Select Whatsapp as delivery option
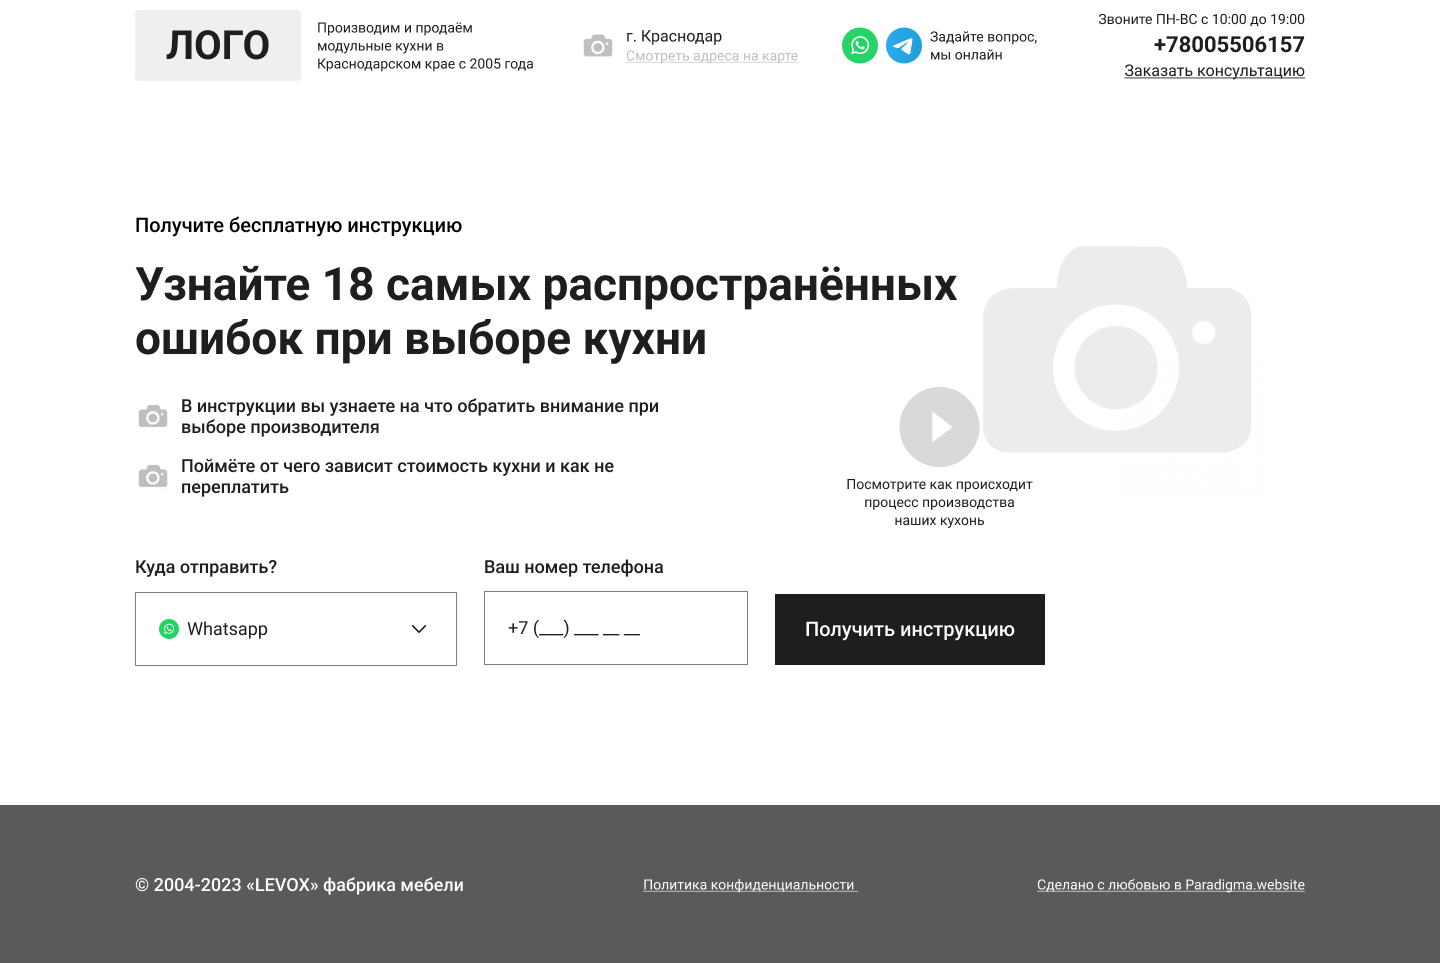This screenshot has height=963, width=1440. click(x=228, y=629)
